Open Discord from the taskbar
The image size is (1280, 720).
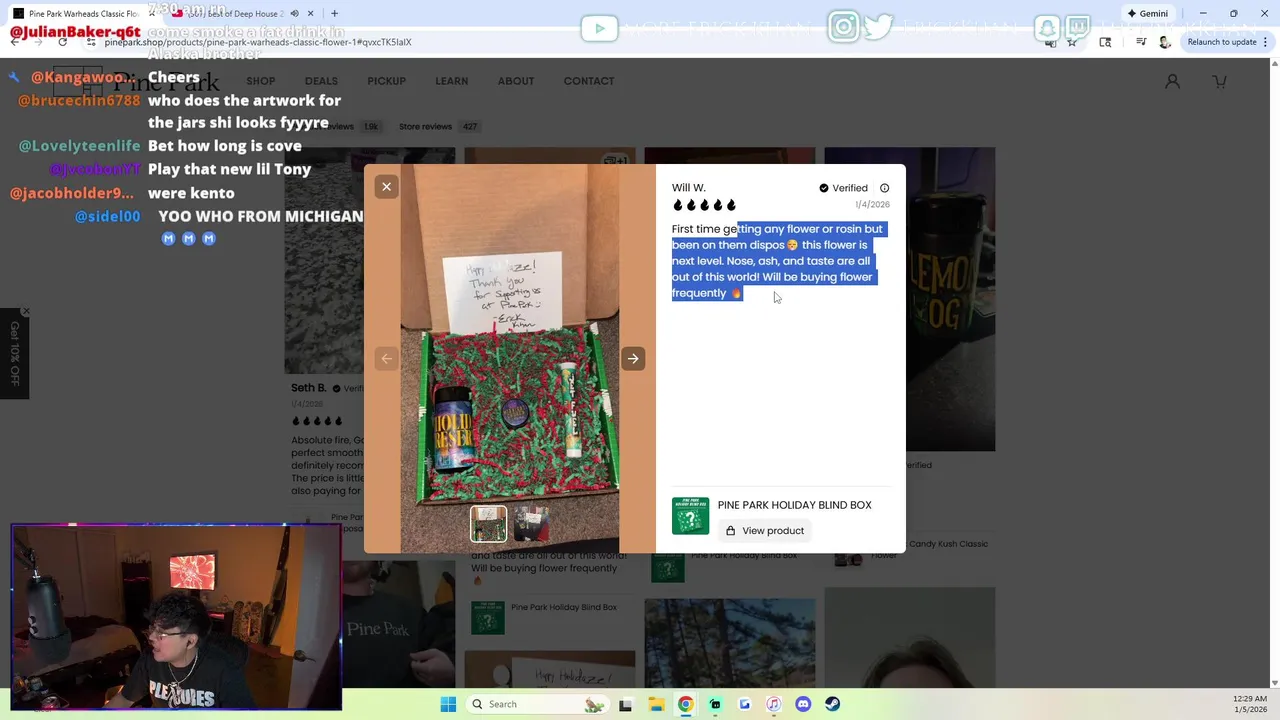tap(803, 704)
